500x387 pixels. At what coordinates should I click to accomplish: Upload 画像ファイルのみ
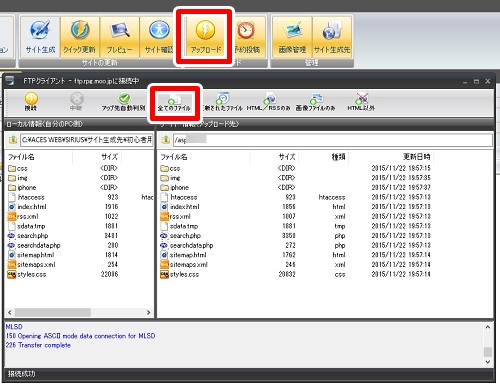315,102
